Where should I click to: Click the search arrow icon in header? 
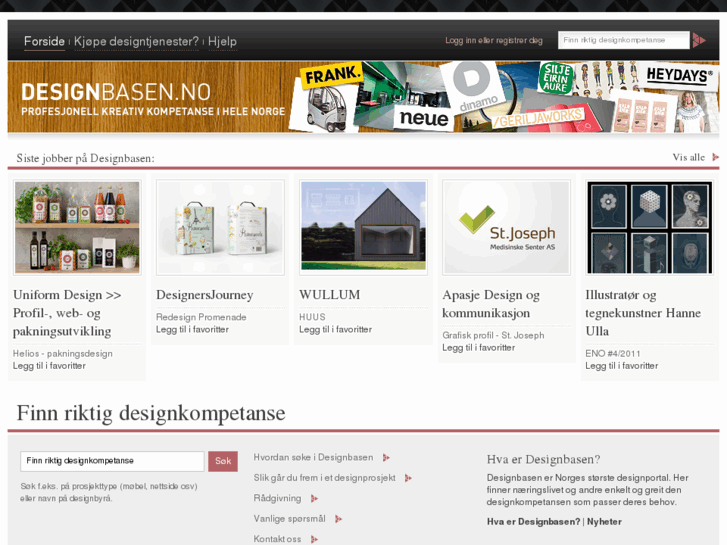pyautogui.click(x=699, y=40)
